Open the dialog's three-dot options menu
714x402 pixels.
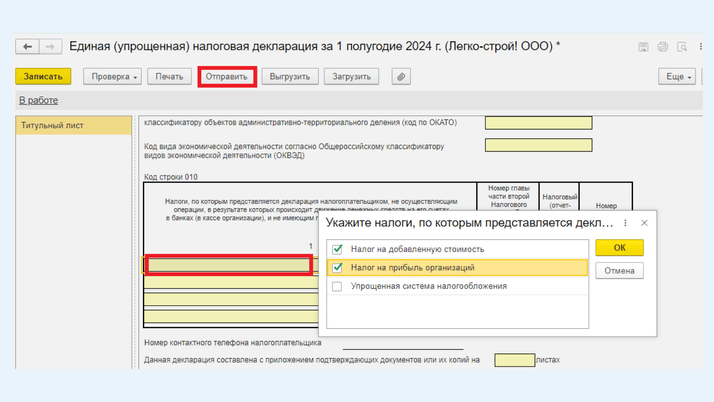click(x=626, y=223)
